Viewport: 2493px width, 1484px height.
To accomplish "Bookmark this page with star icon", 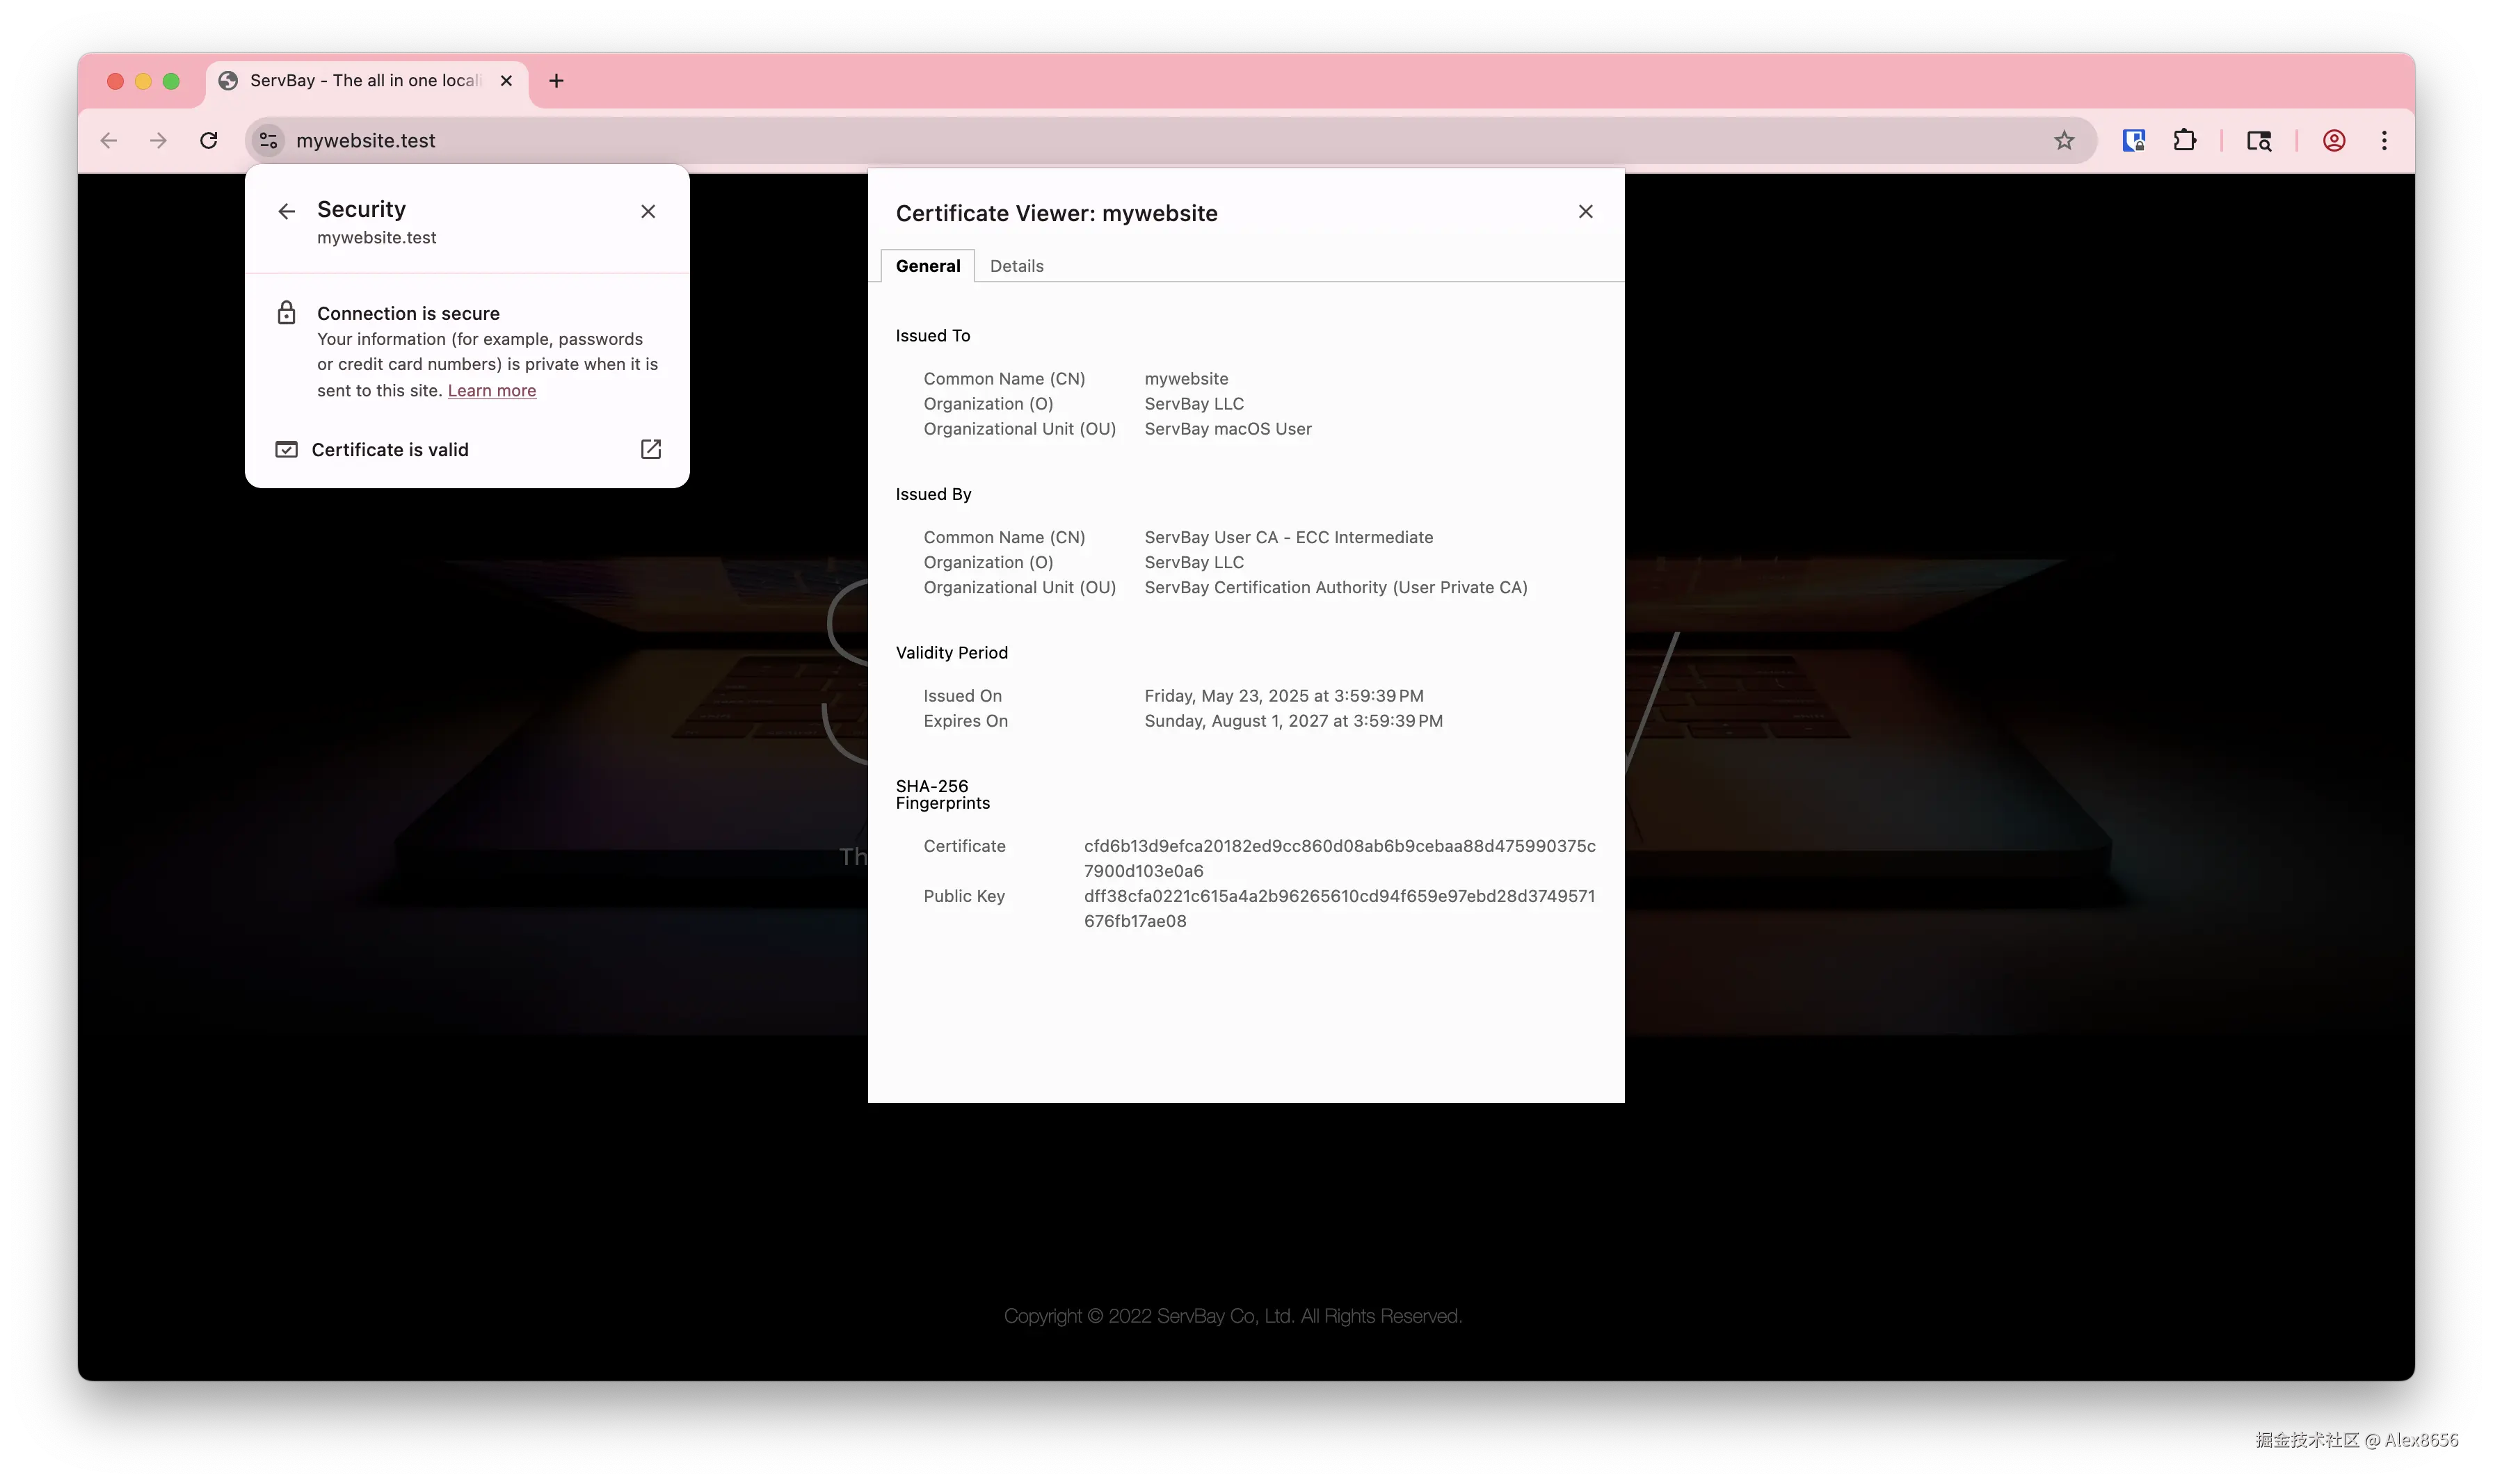I will coord(2064,141).
